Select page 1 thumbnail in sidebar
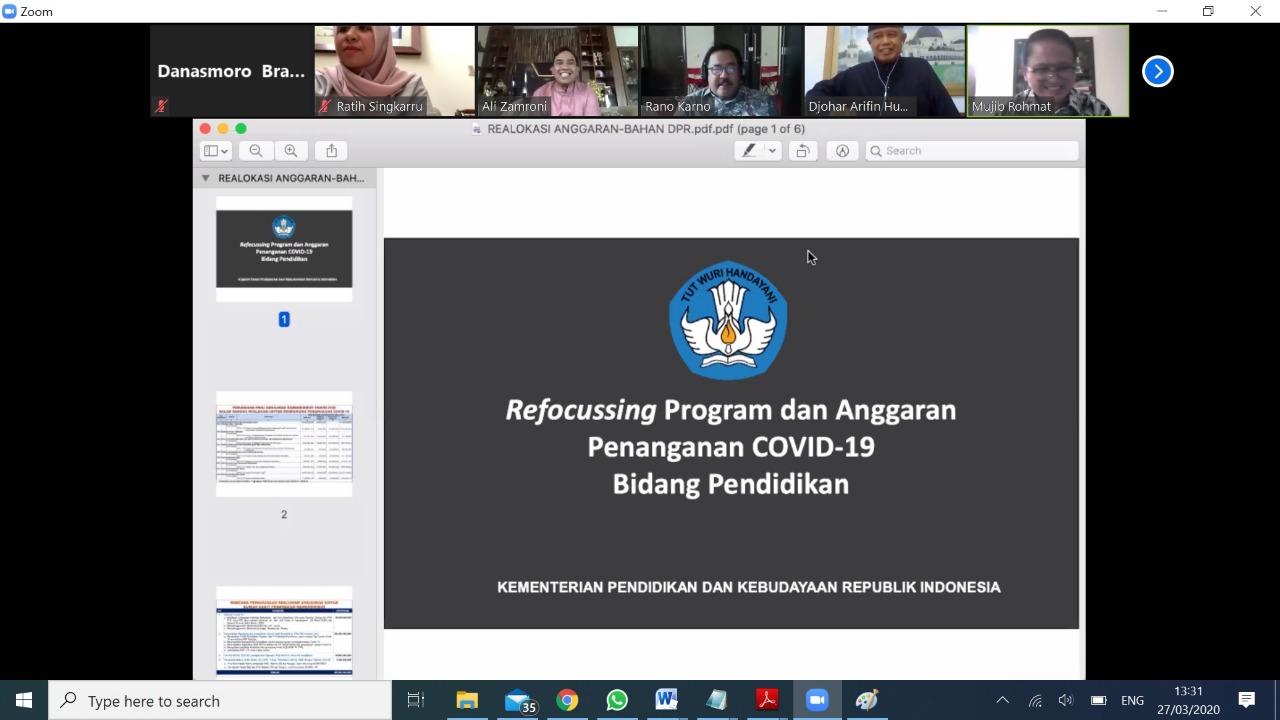Viewport: 1280px width, 720px height. (x=284, y=249)
